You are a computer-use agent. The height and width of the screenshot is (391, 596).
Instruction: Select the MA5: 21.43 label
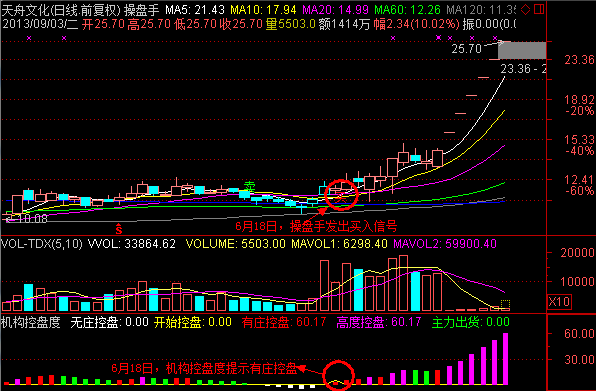(x=195, y=9)
